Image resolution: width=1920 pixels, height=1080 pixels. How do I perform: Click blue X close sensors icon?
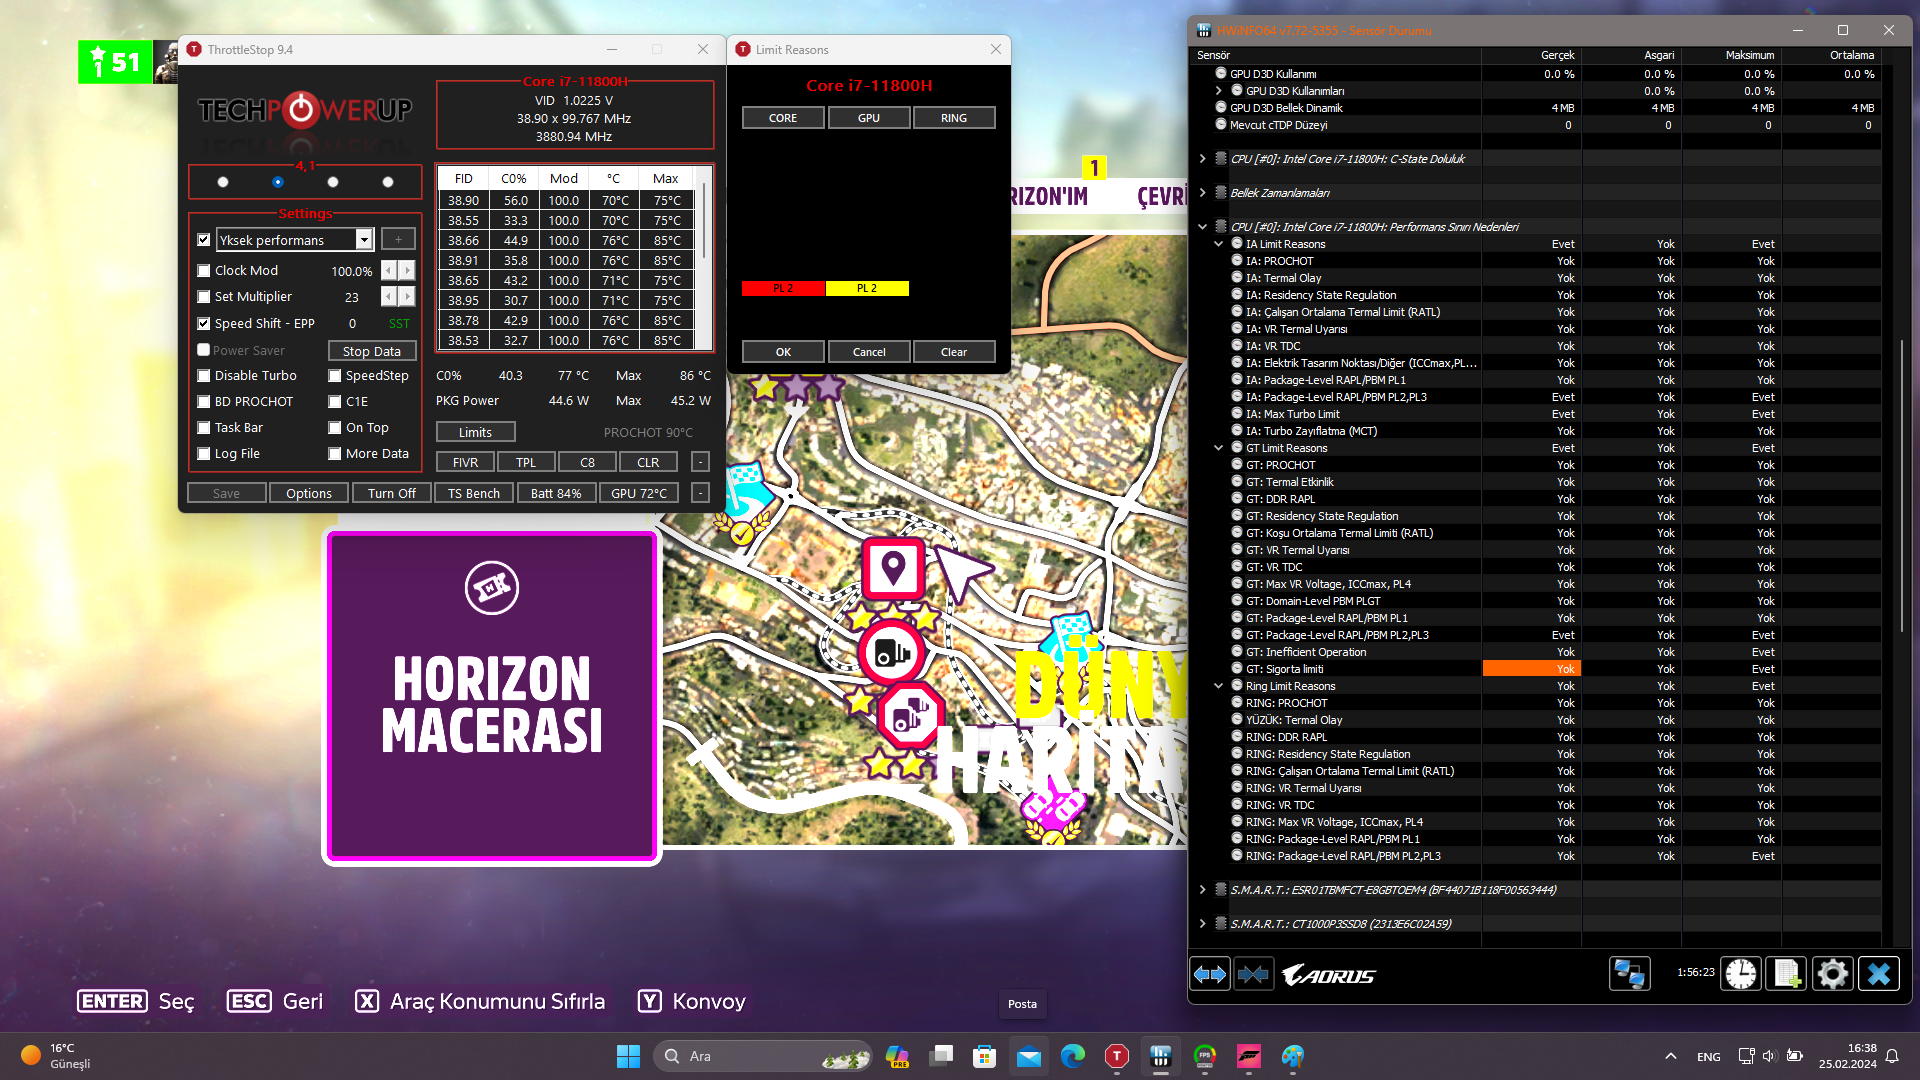[x=1879, y=974]
